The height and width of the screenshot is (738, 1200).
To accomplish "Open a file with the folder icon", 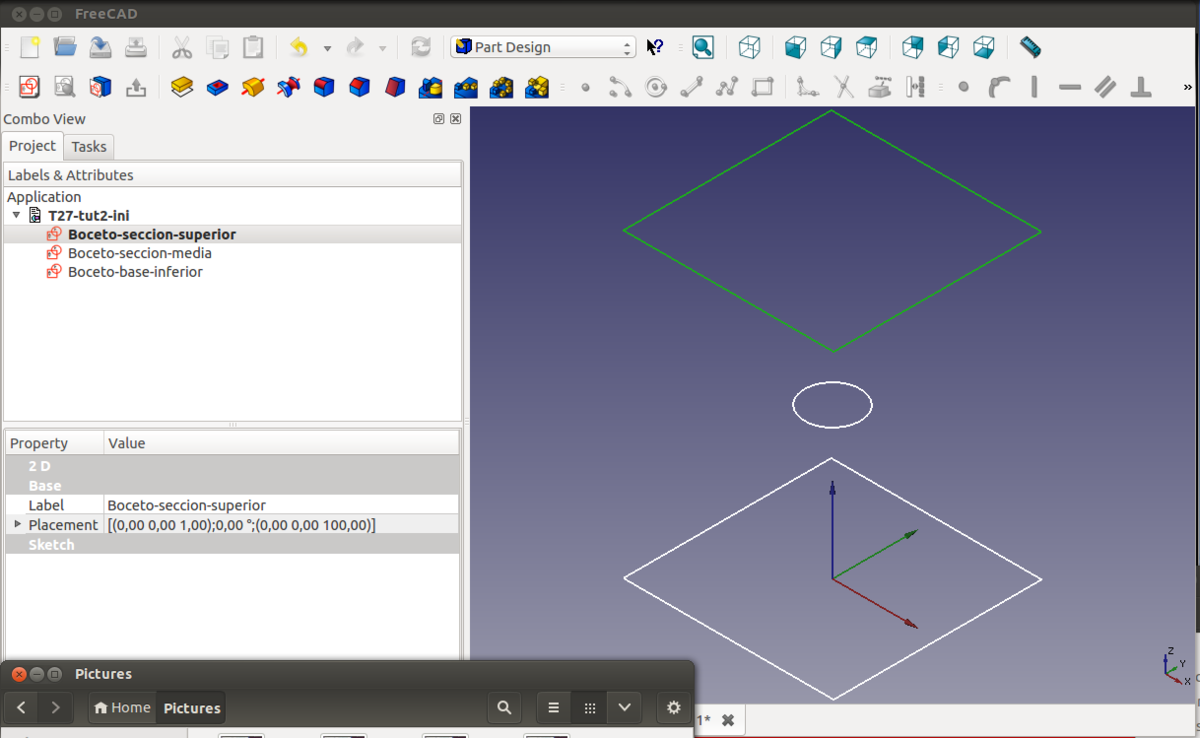I will pyautogui.click(x=65, y=47).
